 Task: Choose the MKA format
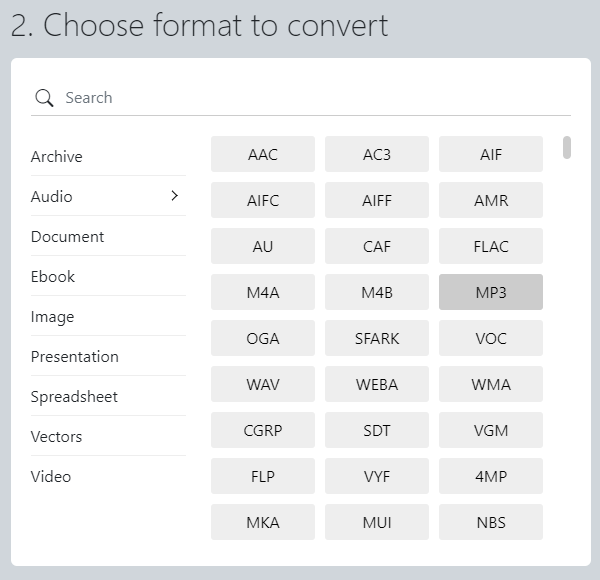[x=263, y=522]
